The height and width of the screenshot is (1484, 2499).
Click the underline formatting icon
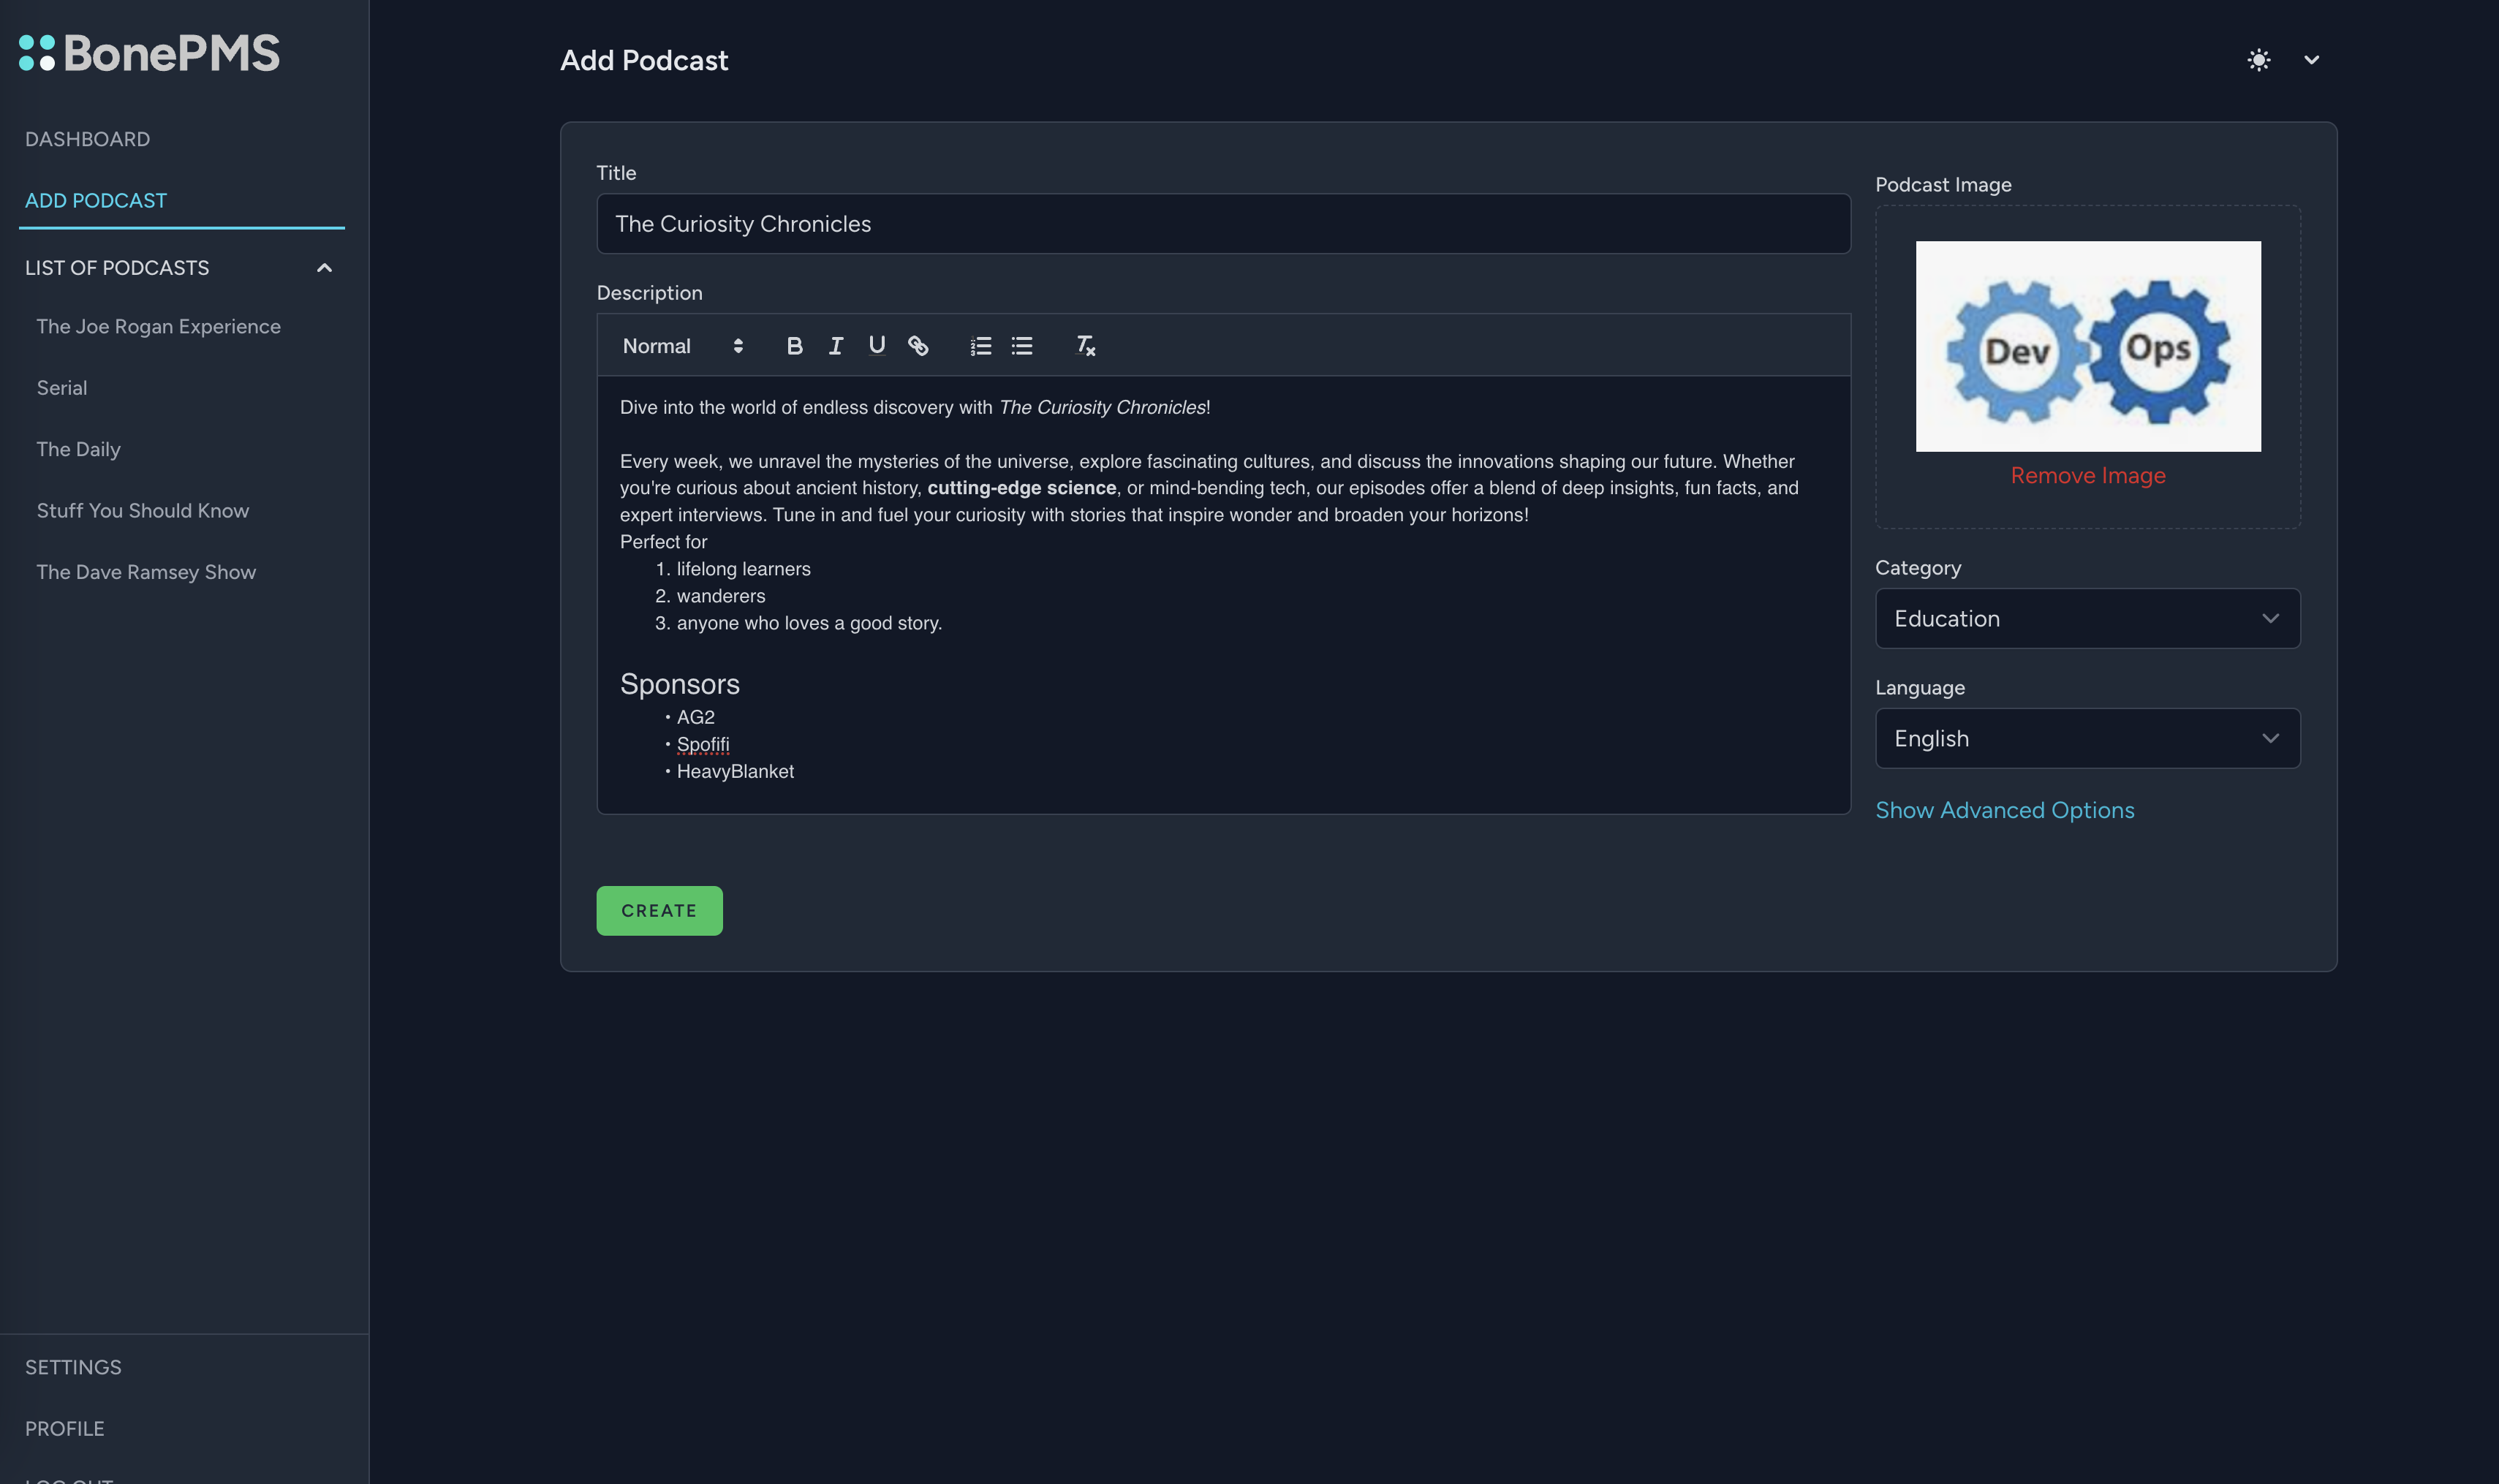click(877, 346)
